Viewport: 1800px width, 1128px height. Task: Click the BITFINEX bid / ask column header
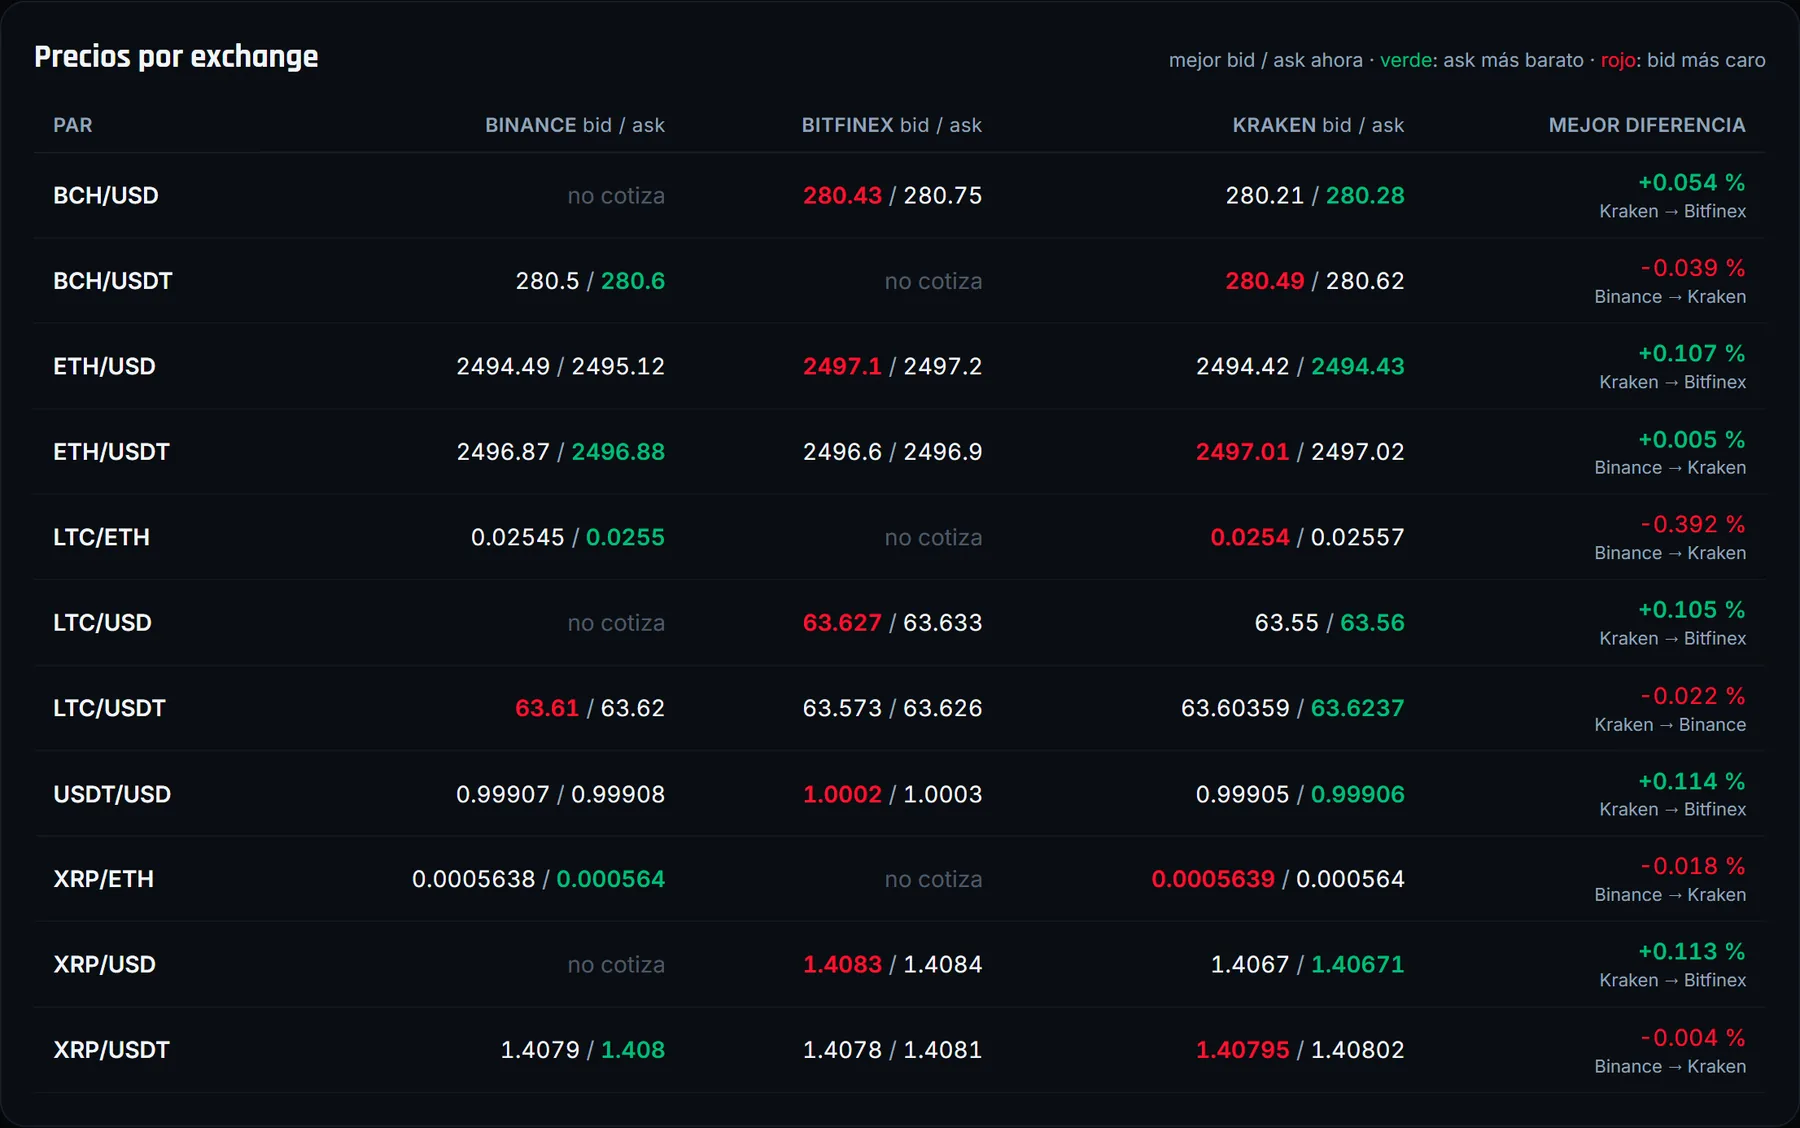click(x=892, y=125)
